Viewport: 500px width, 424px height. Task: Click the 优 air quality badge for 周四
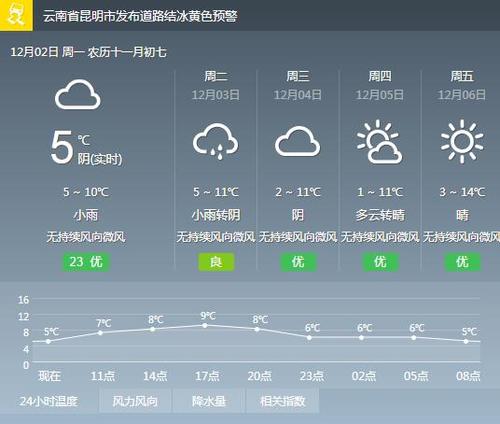click(x=380, y=262)
